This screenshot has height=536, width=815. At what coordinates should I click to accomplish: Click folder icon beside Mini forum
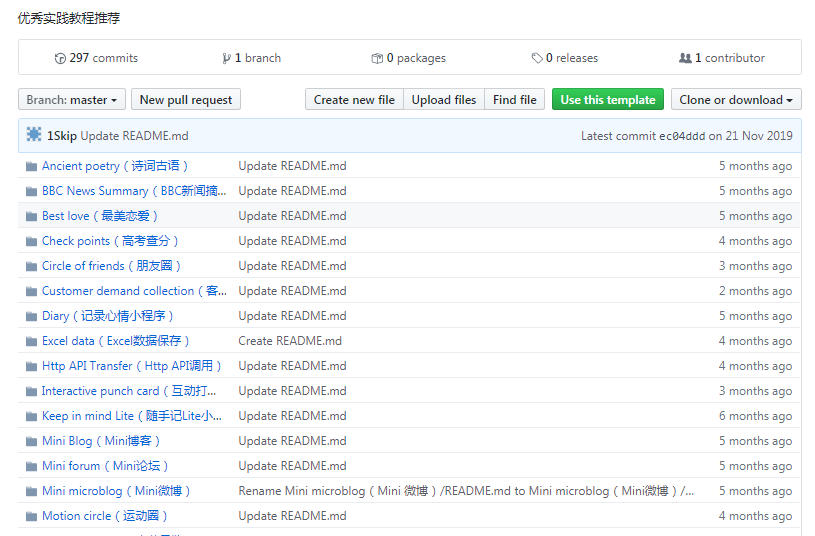(32, 466)
